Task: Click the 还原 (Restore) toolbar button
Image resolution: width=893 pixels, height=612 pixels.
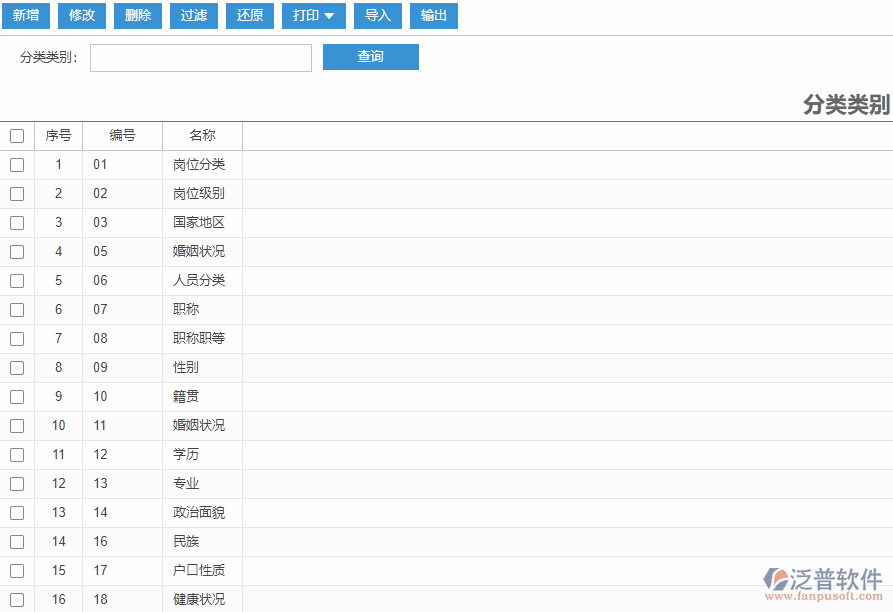Action: tap(249, 16)
